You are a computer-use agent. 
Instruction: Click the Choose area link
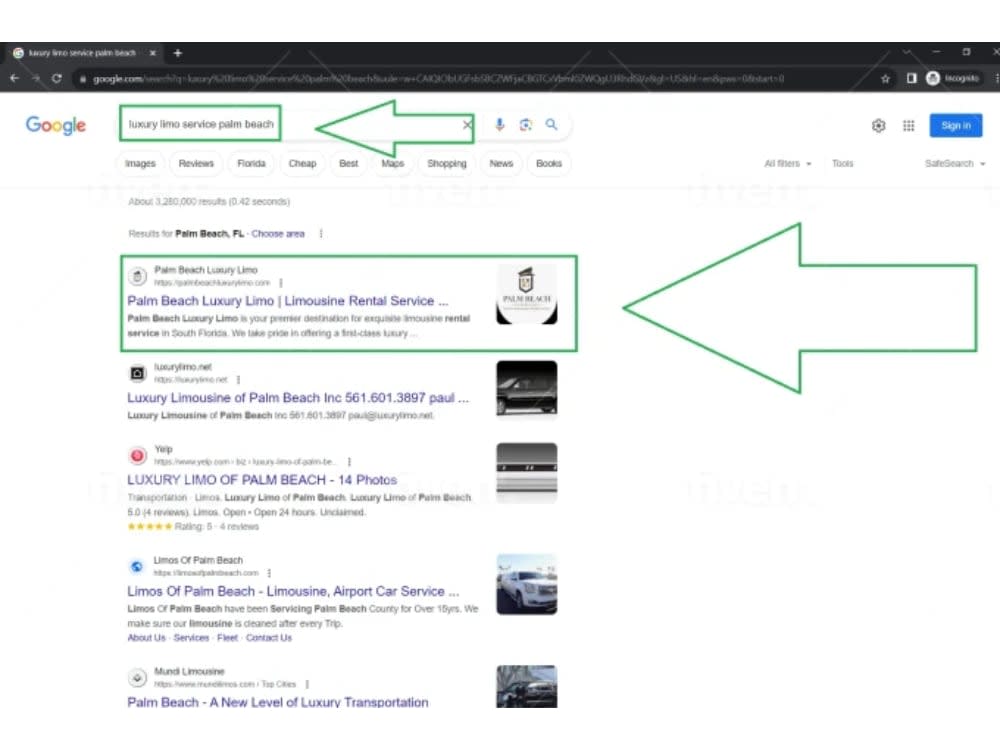click(278, 233)
